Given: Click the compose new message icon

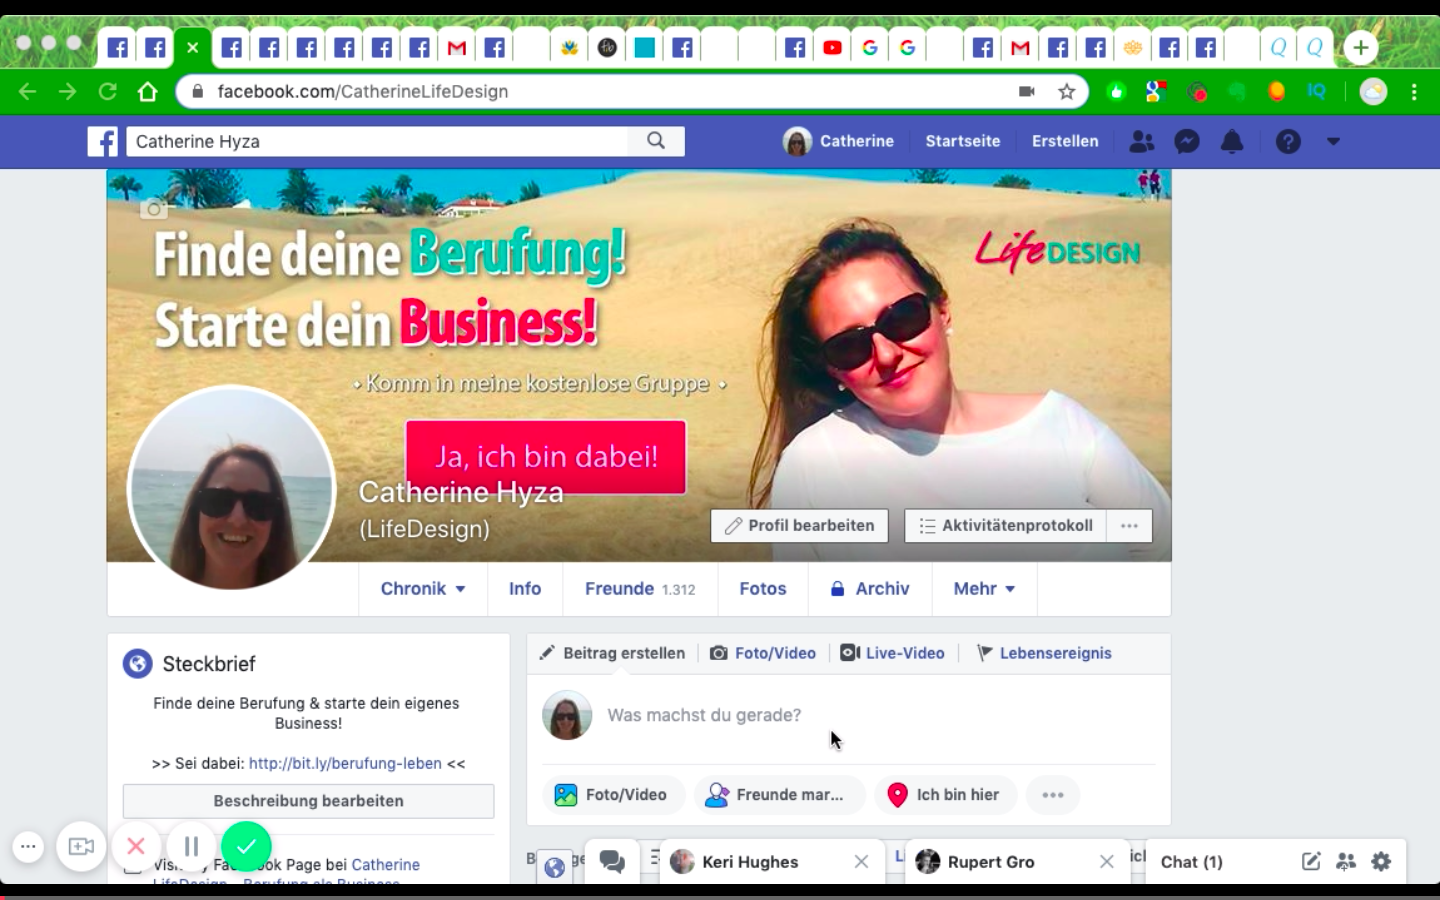Looking at the screenshot, I should point(1311,861).
